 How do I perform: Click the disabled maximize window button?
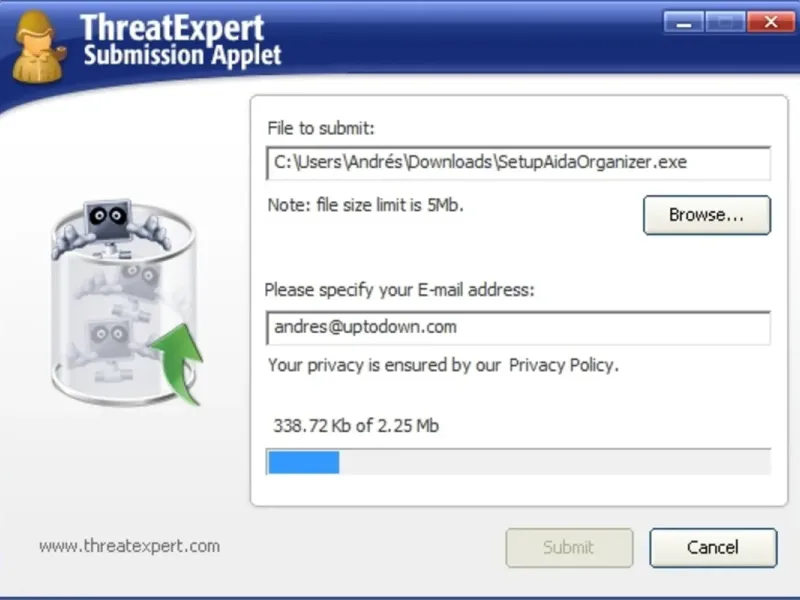pos(725,22)
